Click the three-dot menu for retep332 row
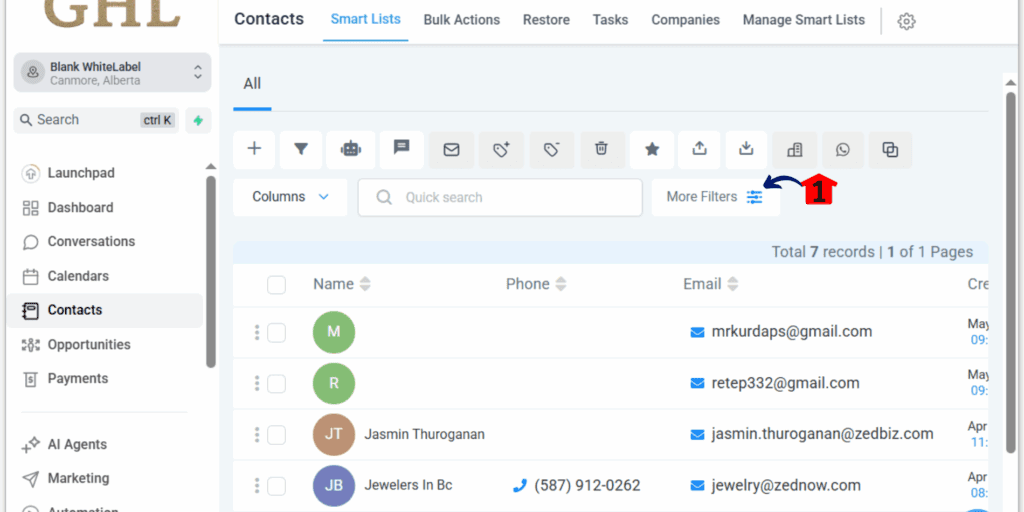 tap(257, 383)
